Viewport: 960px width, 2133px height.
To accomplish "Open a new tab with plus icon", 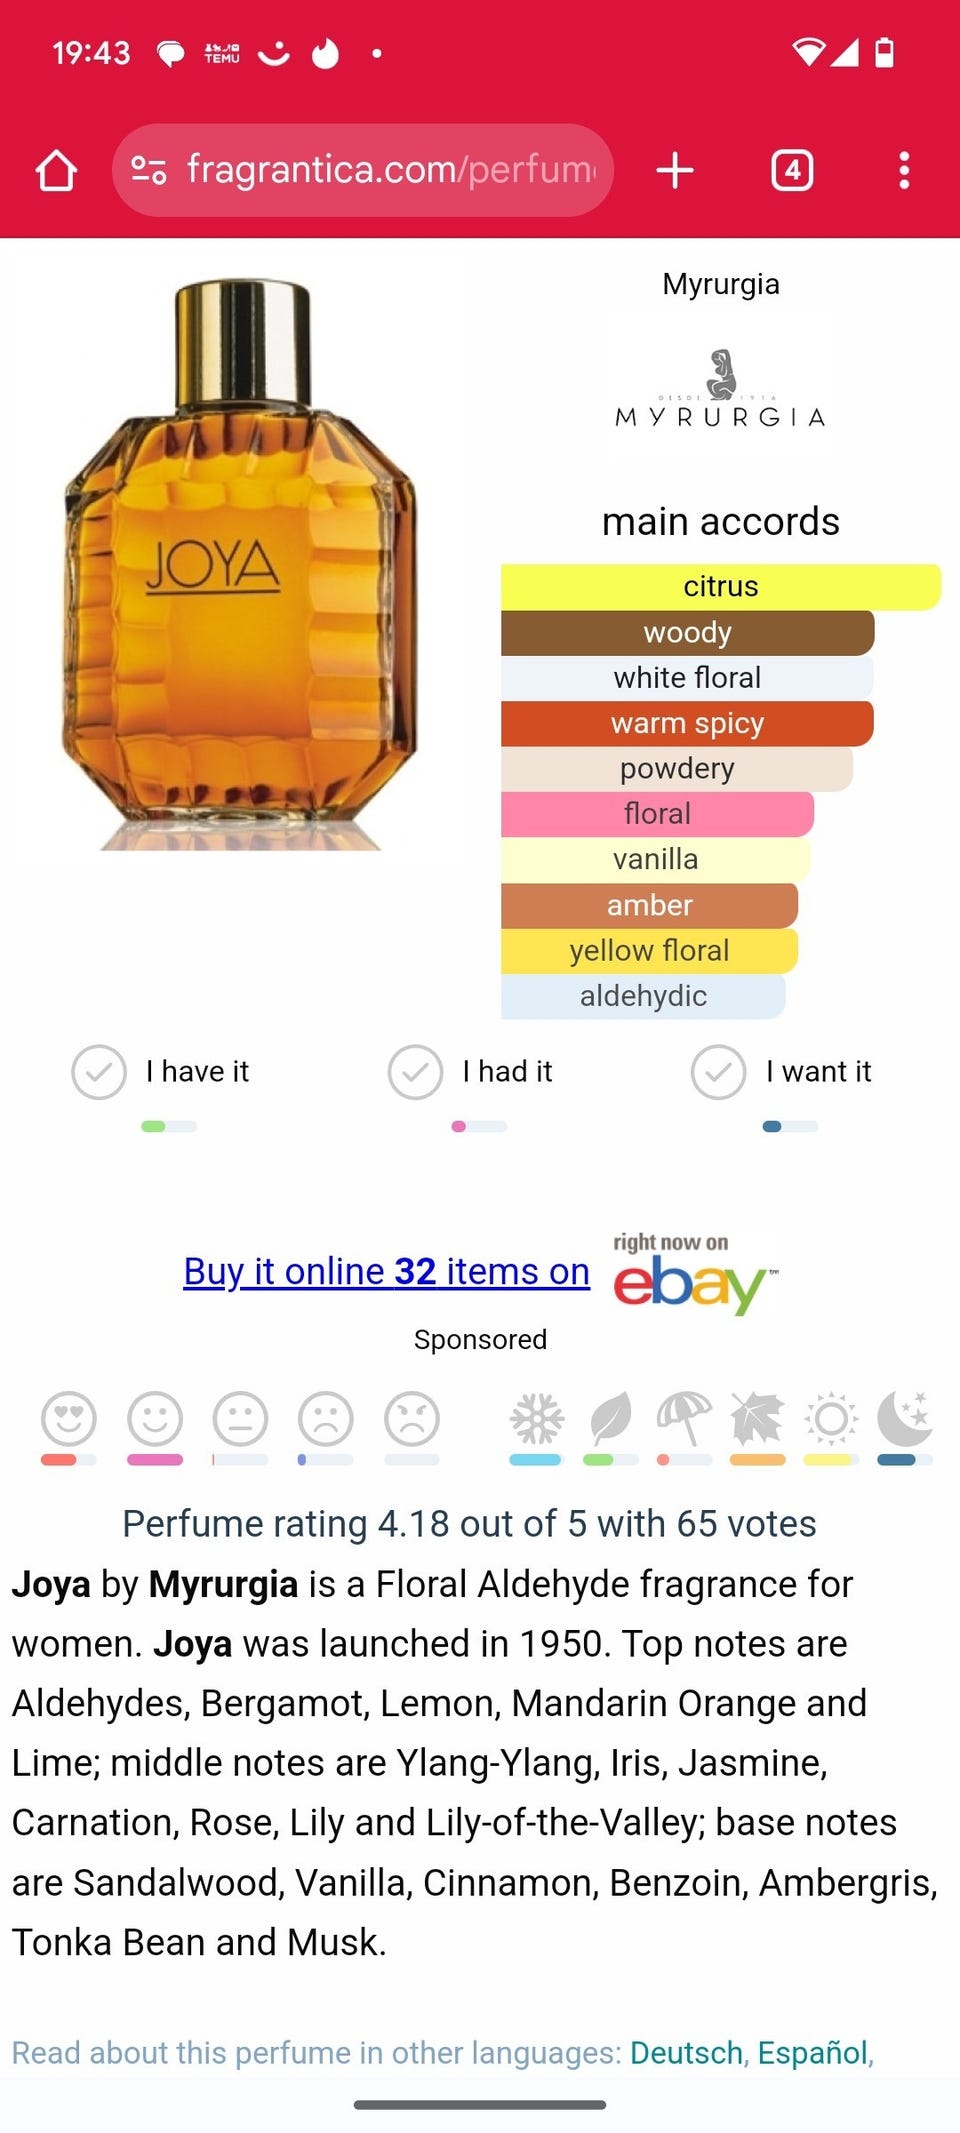I will [675, 170].
